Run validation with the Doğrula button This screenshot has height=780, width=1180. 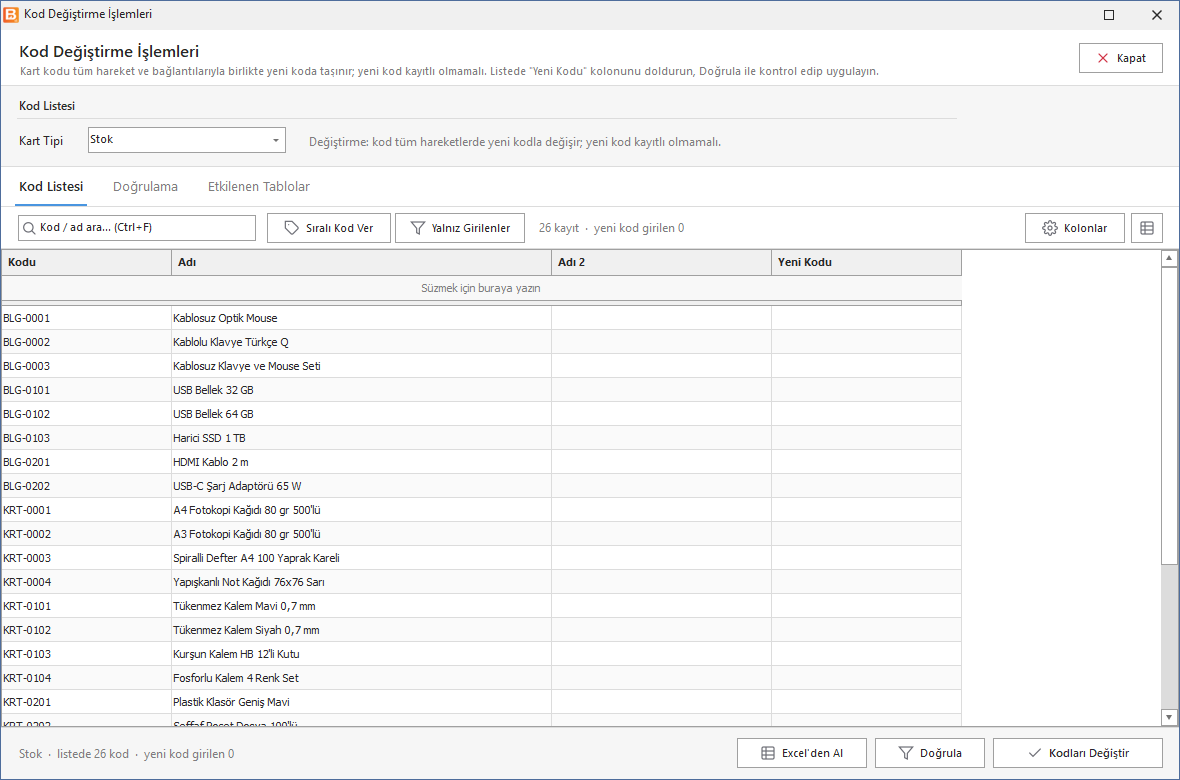pyautogui.click(x=930, y=753)
